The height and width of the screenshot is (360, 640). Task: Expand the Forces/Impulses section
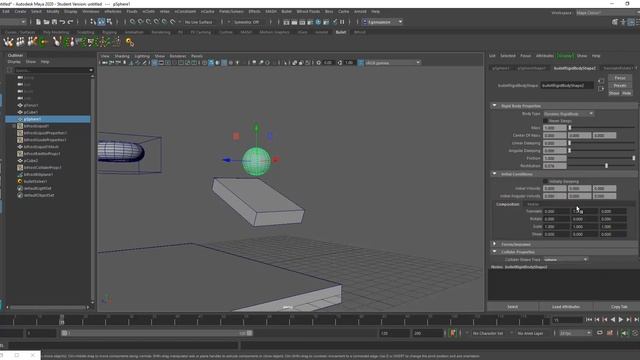[x=494, y=244]
